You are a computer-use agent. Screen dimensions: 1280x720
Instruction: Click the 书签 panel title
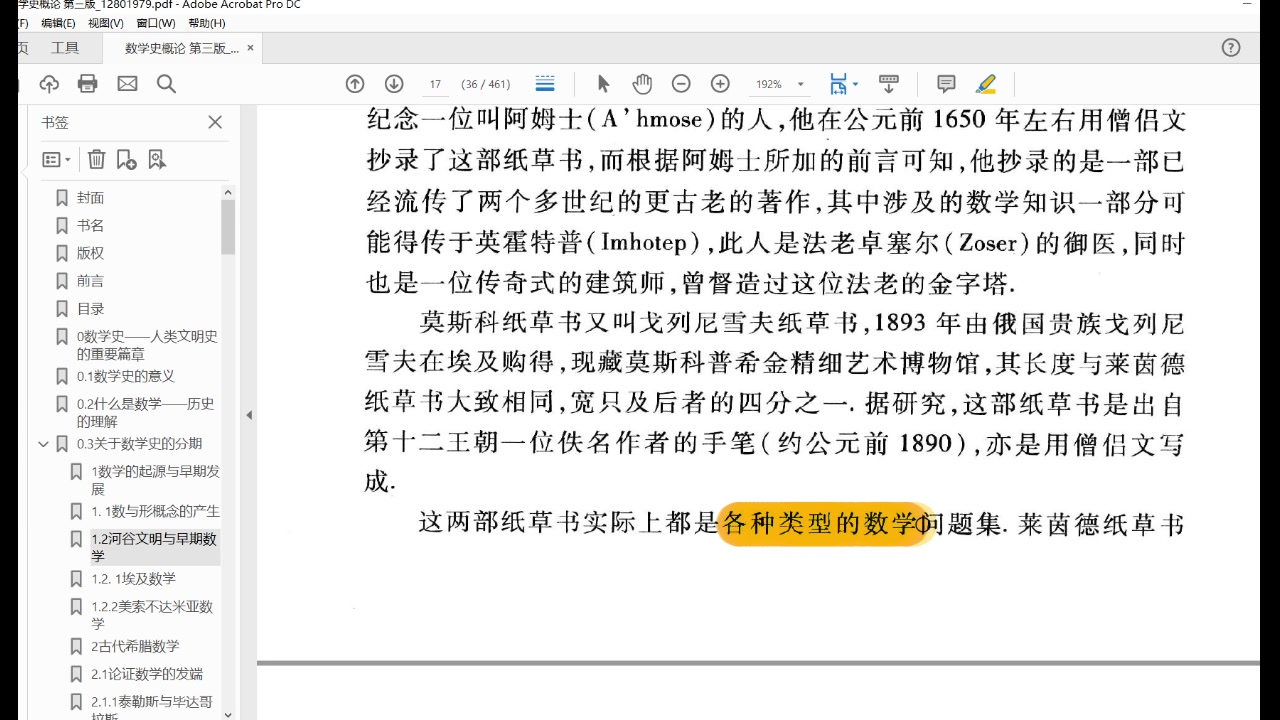55,122
